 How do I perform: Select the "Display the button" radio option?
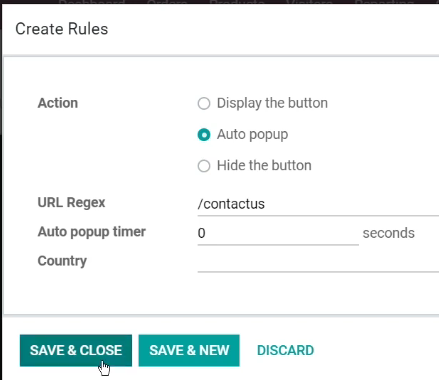coord(204,103)
